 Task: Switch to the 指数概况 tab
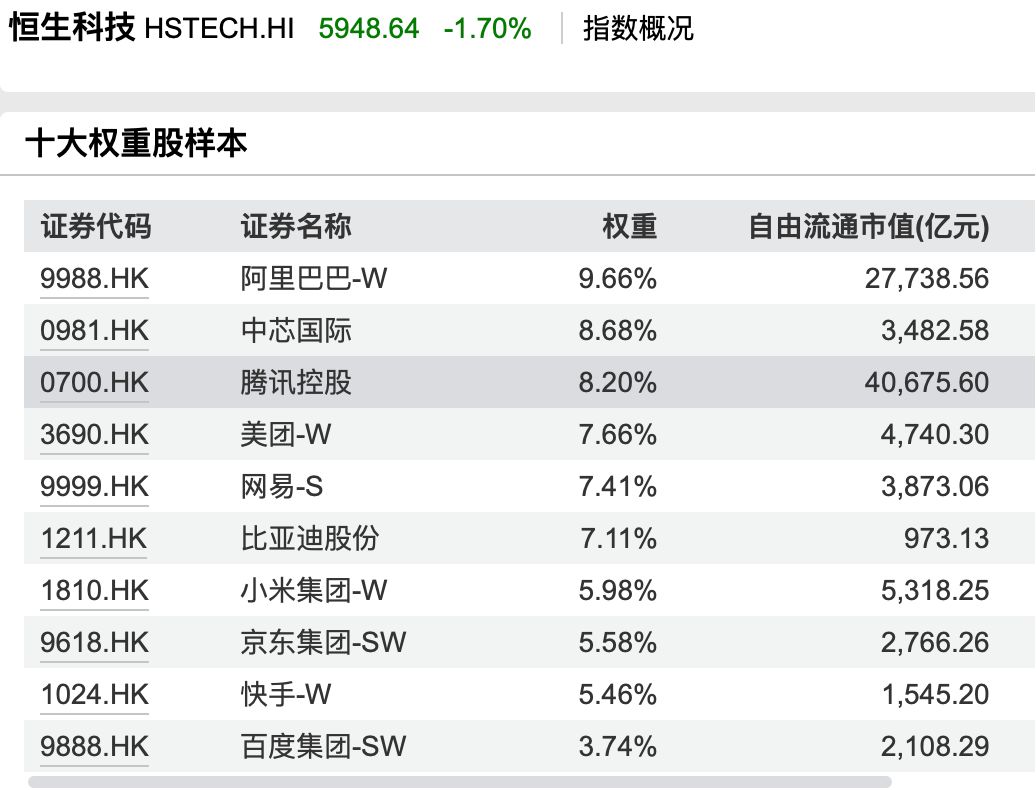[x=638, y=28]
